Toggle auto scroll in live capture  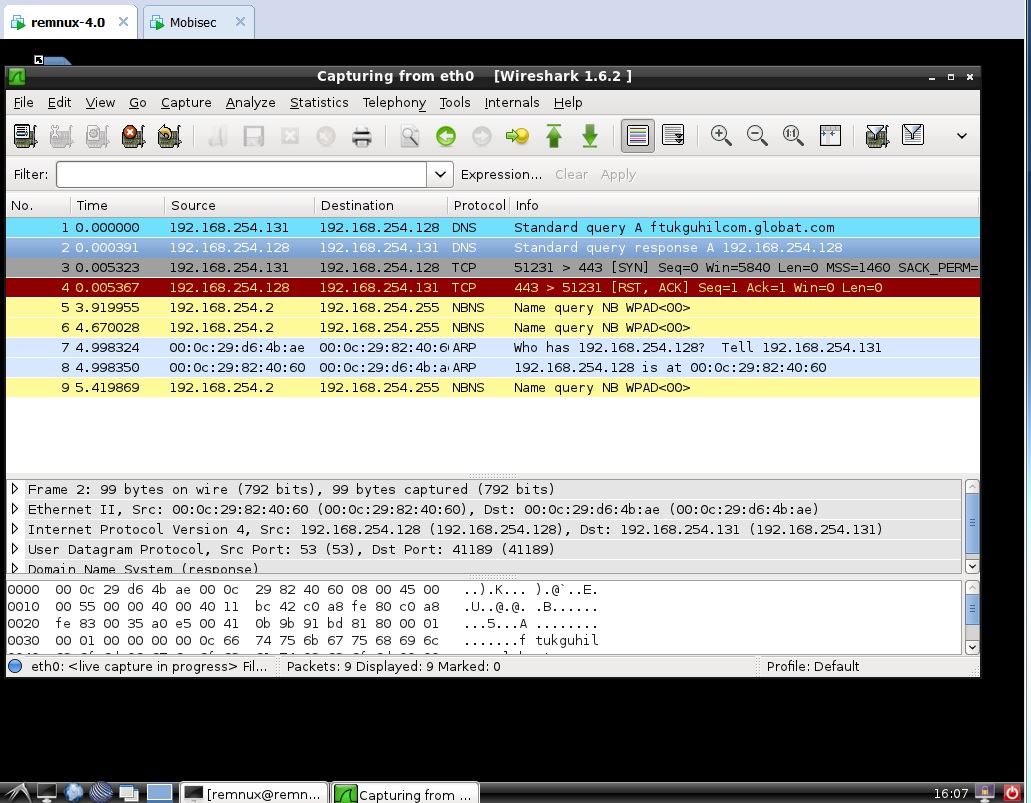tap(673, 136)
